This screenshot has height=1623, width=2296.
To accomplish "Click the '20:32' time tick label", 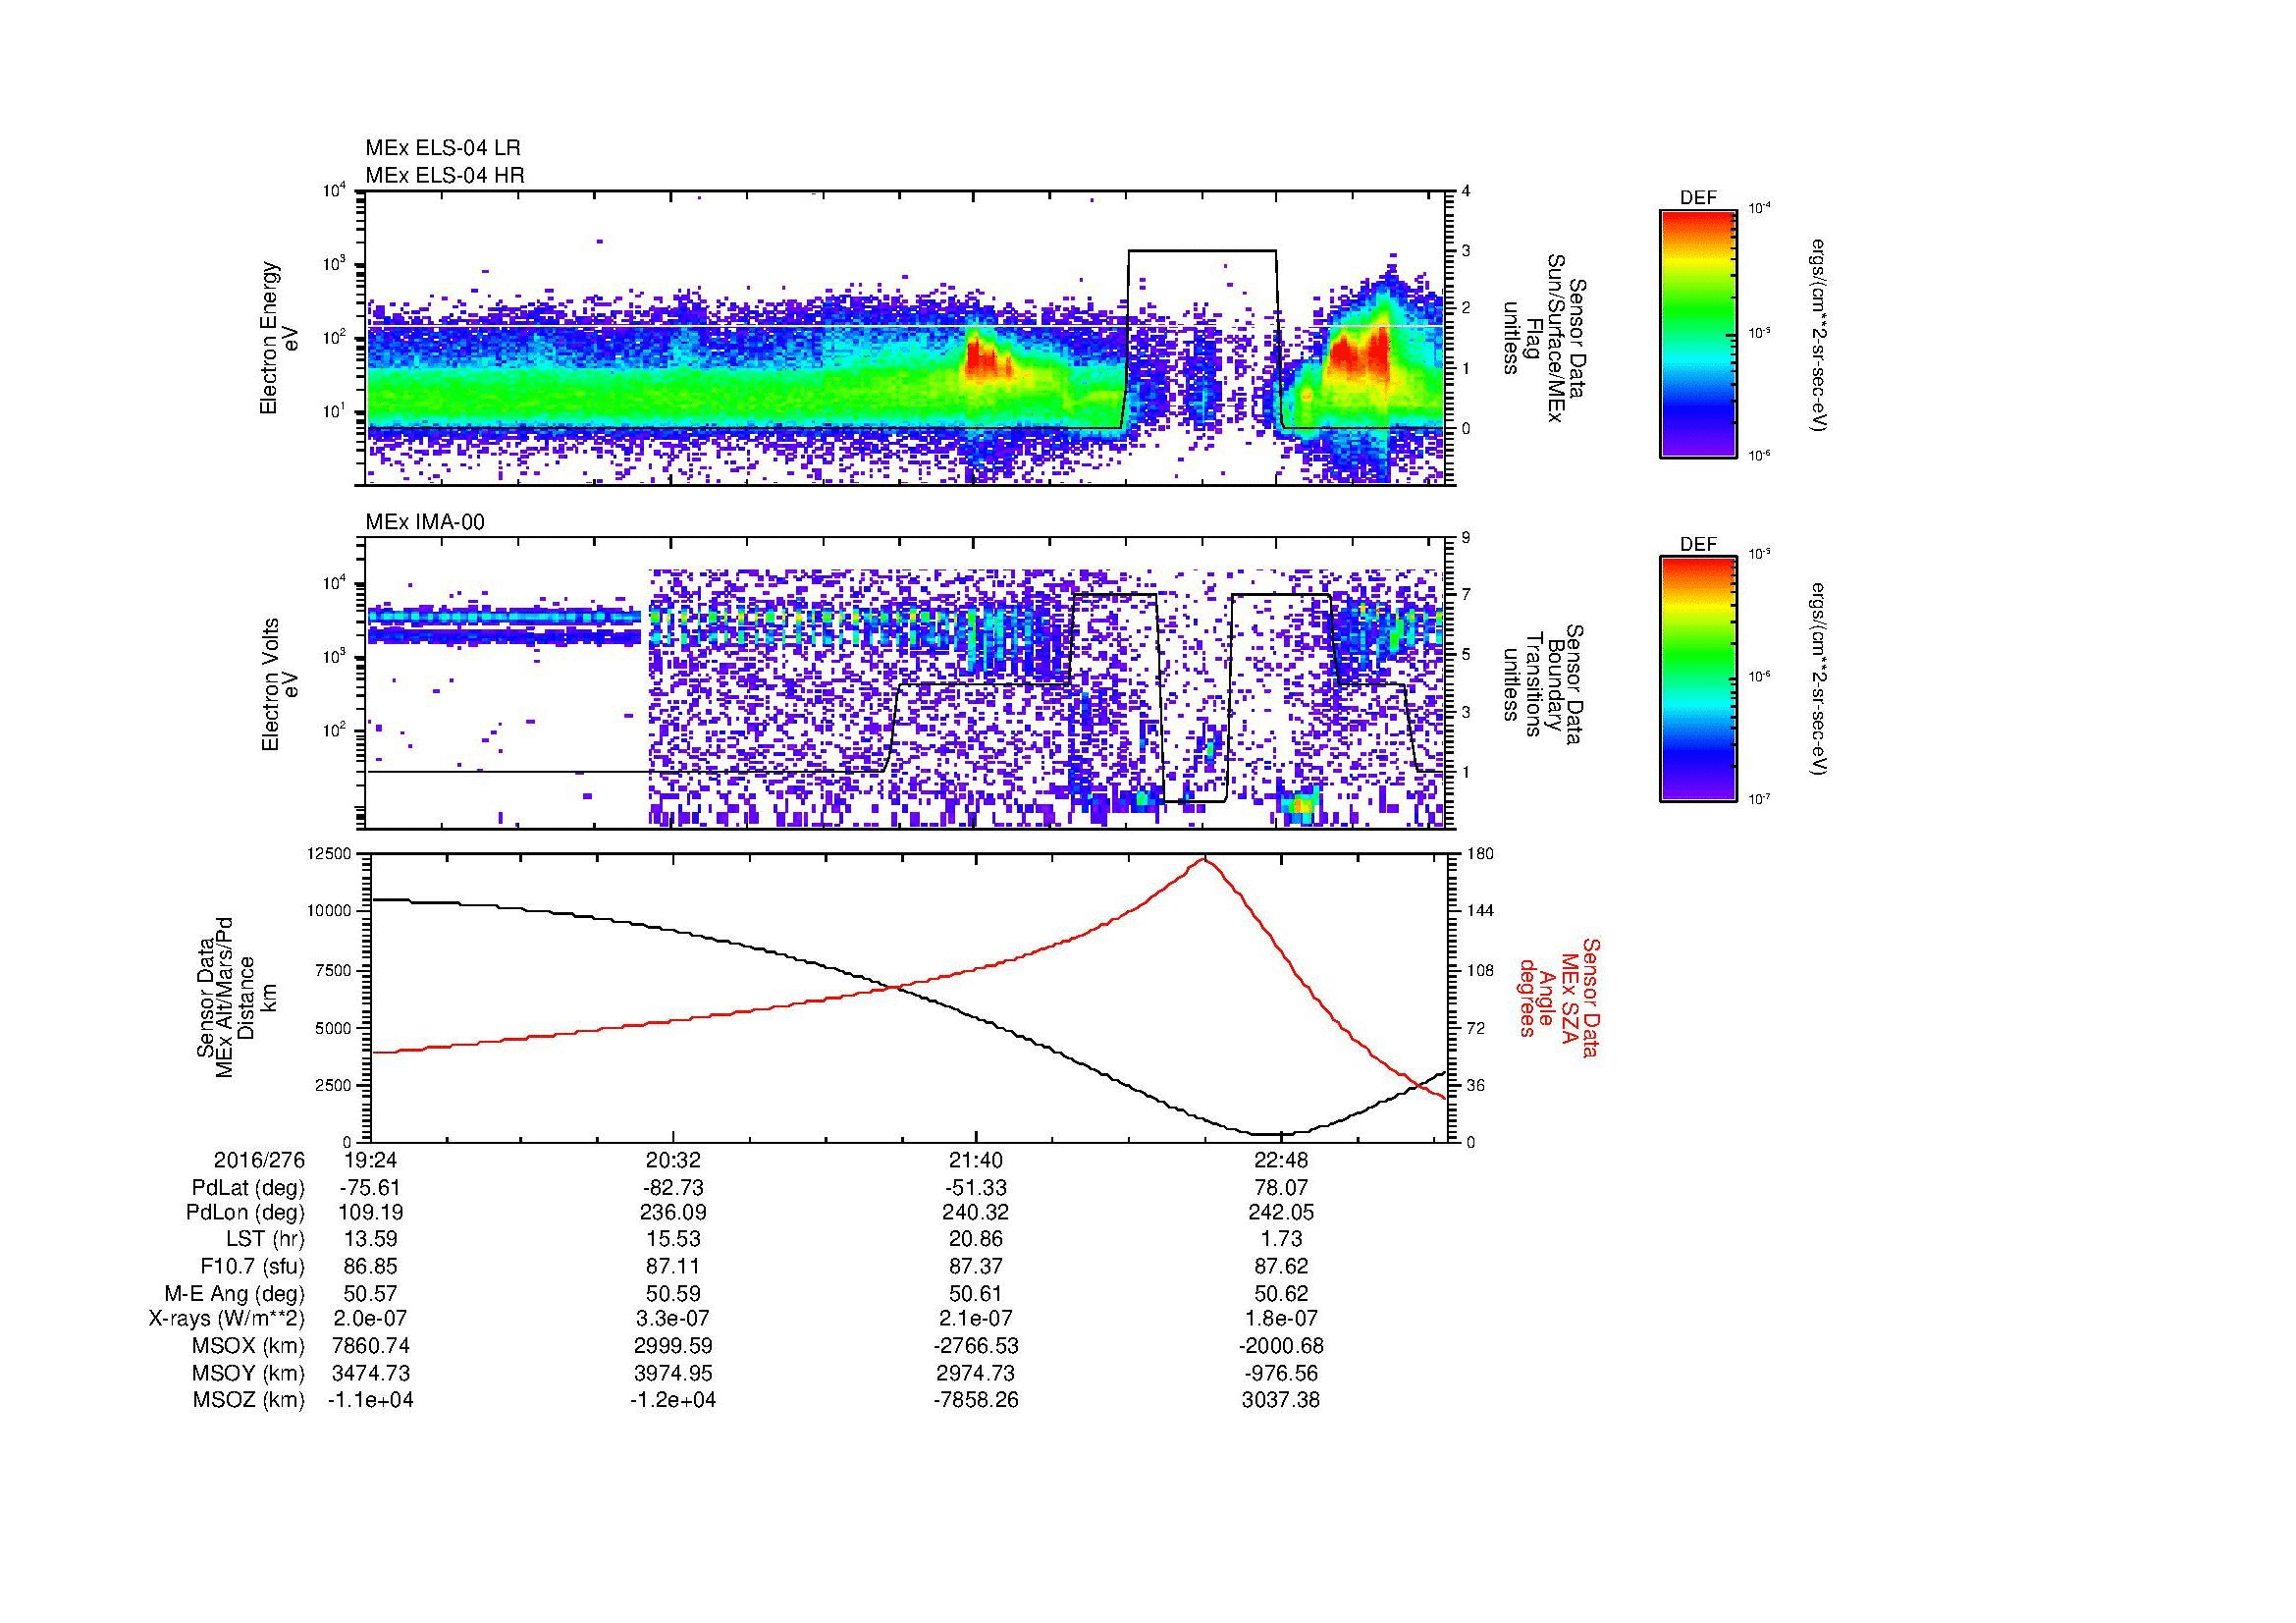I will pyautogui.click(x=673, y=1160).
